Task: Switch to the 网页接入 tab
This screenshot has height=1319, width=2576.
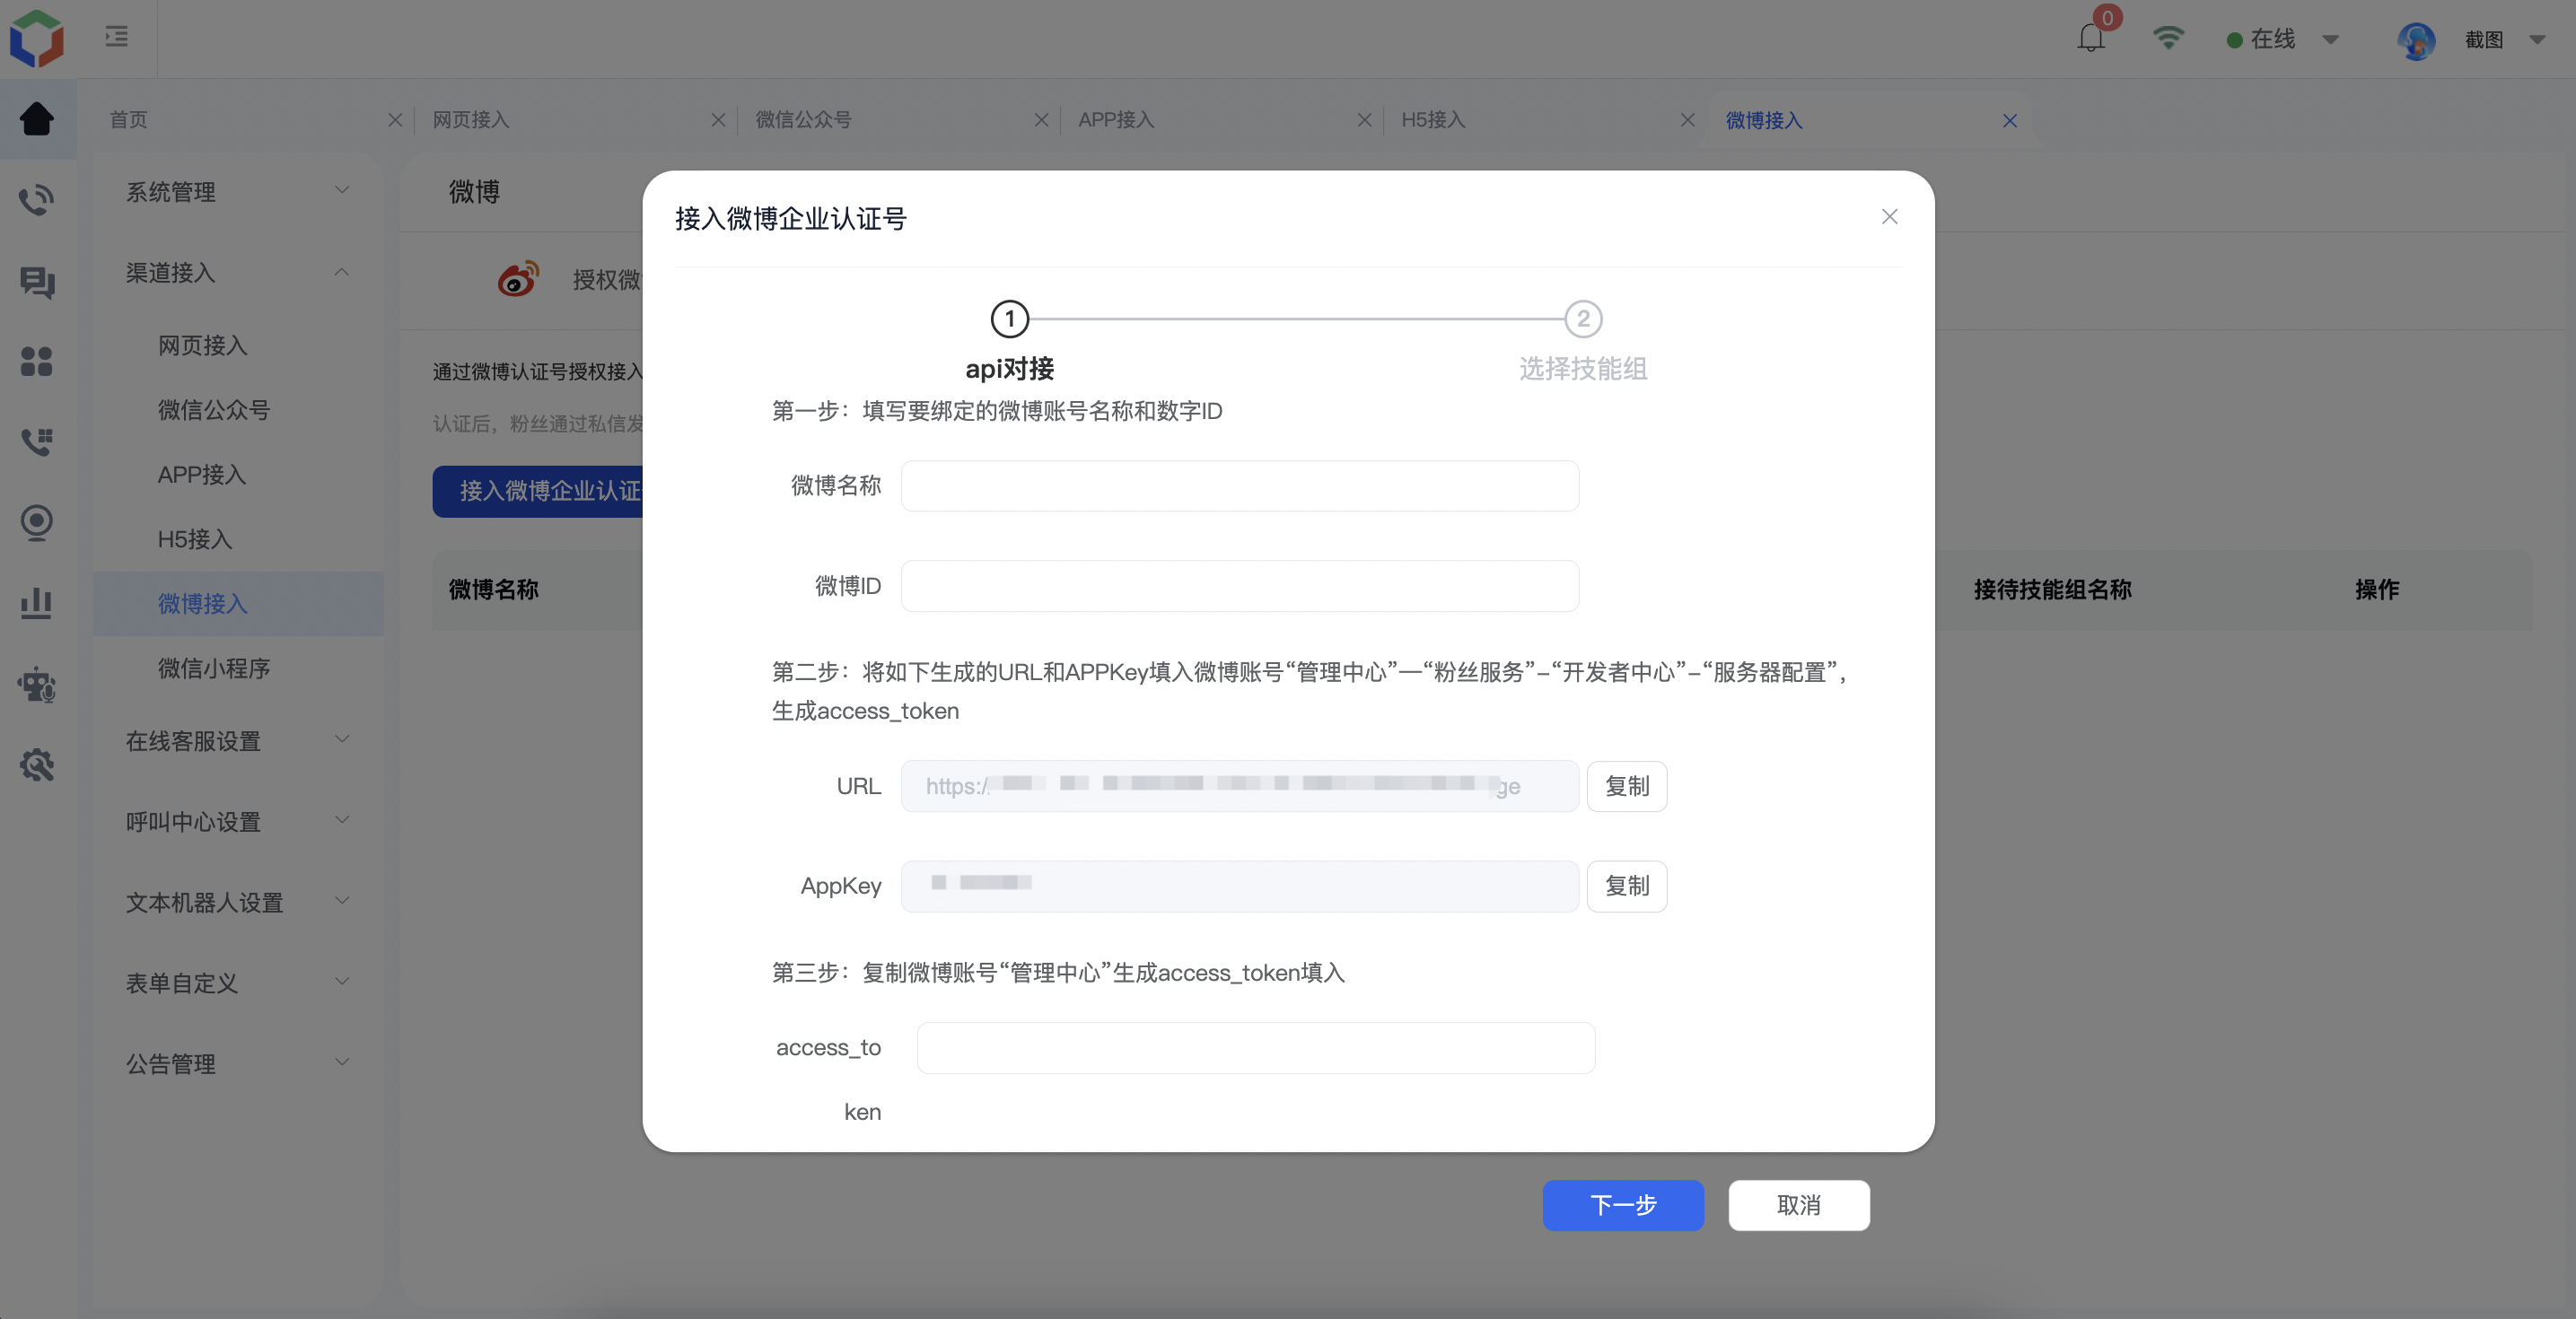Action: click(x=471, y=120)
